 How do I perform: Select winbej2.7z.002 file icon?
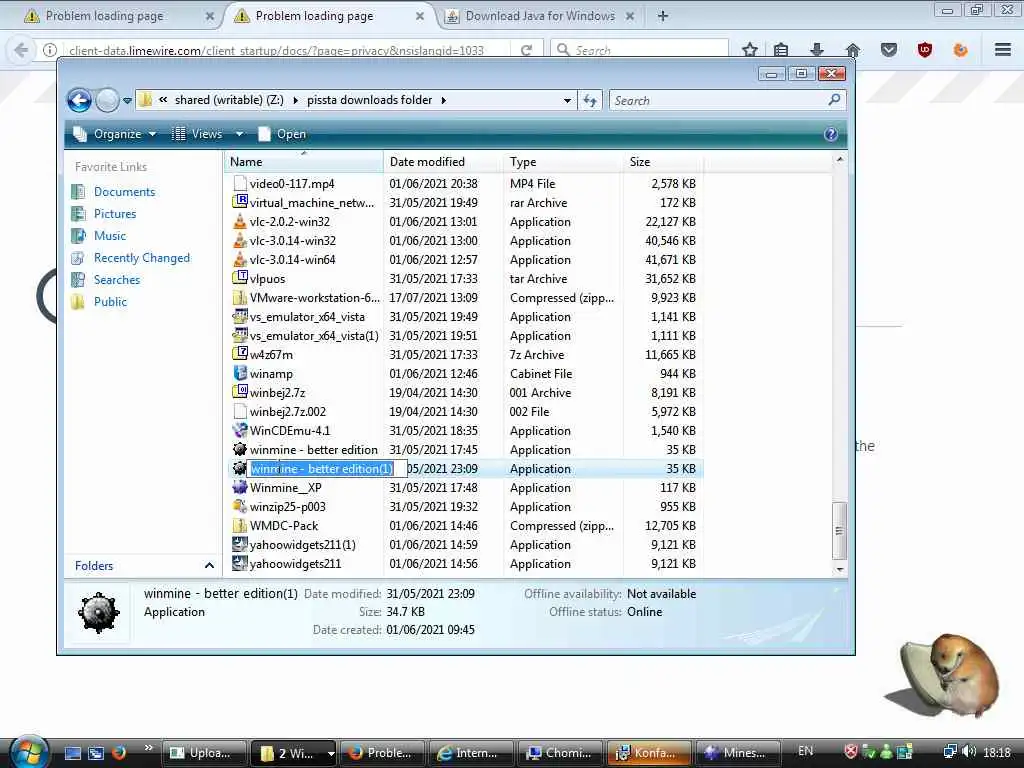240,411
